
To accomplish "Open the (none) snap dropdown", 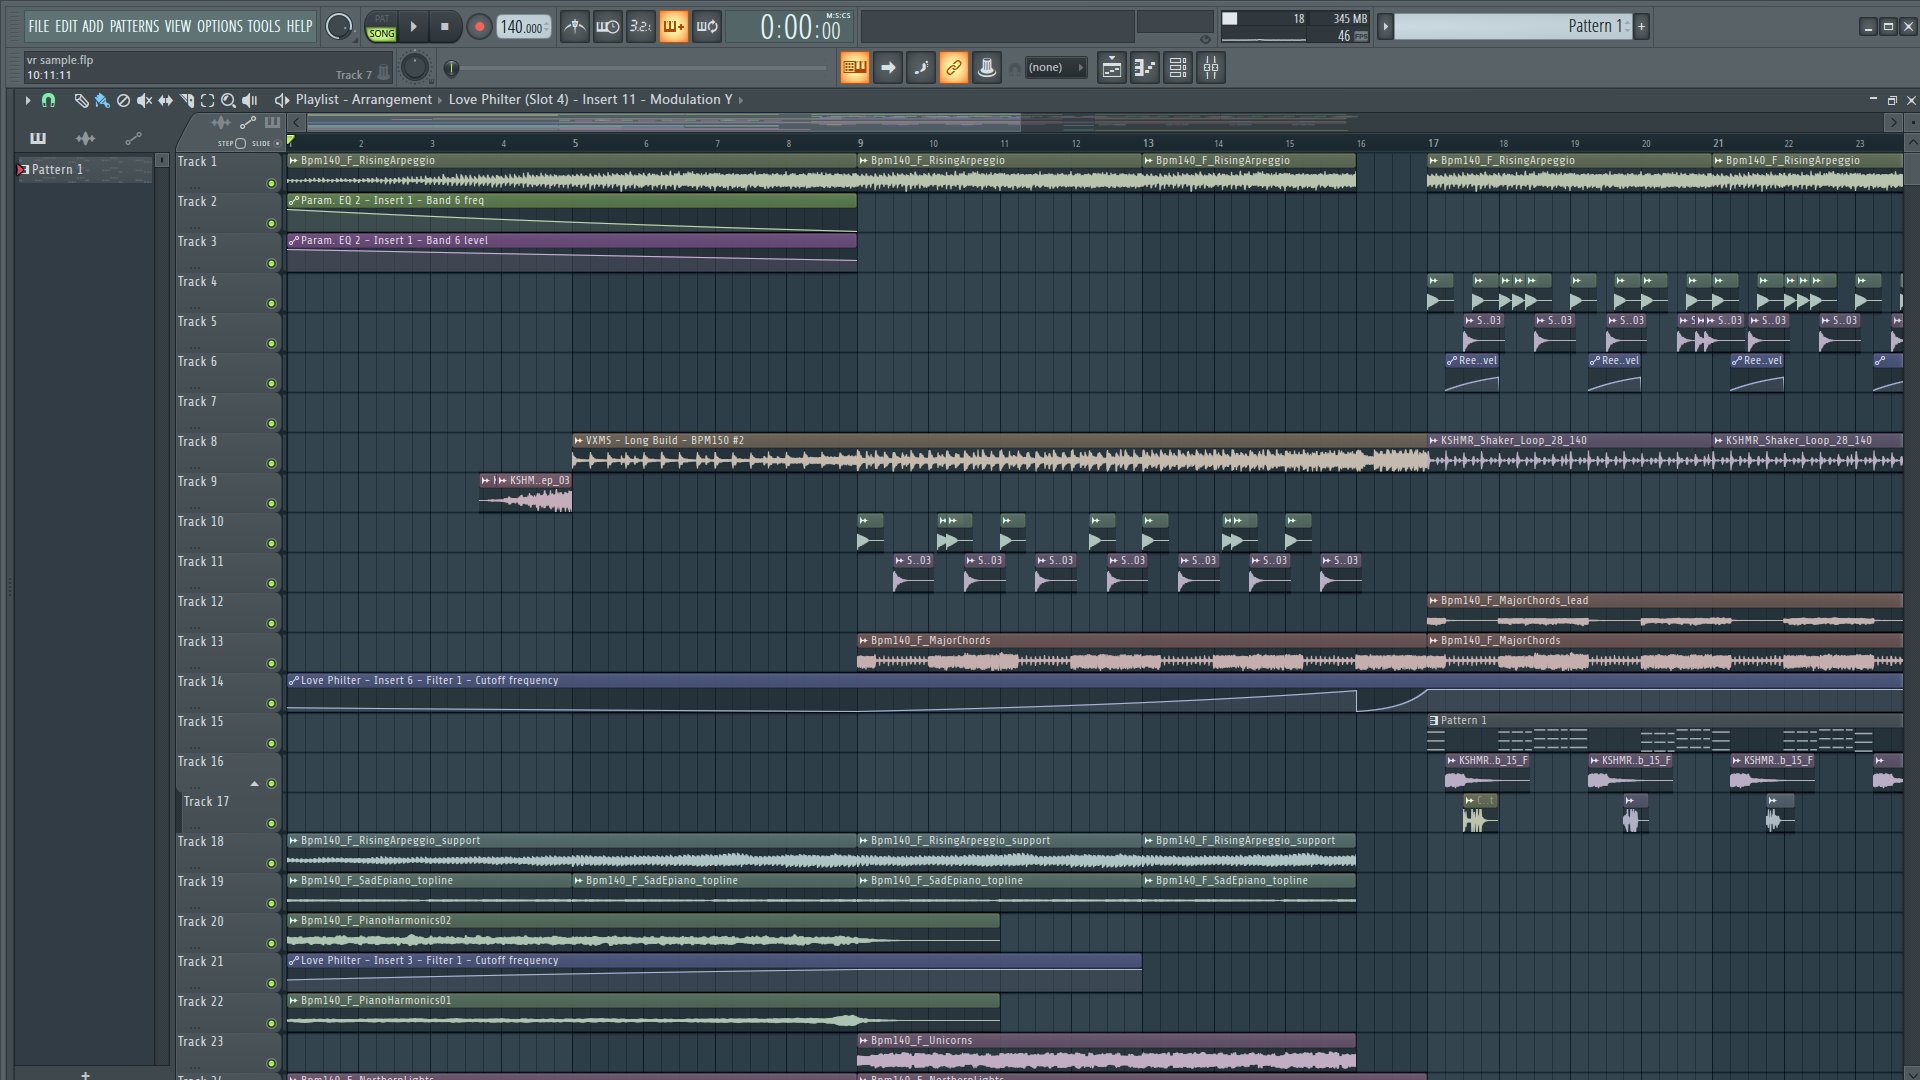I will pos(1056,68).
